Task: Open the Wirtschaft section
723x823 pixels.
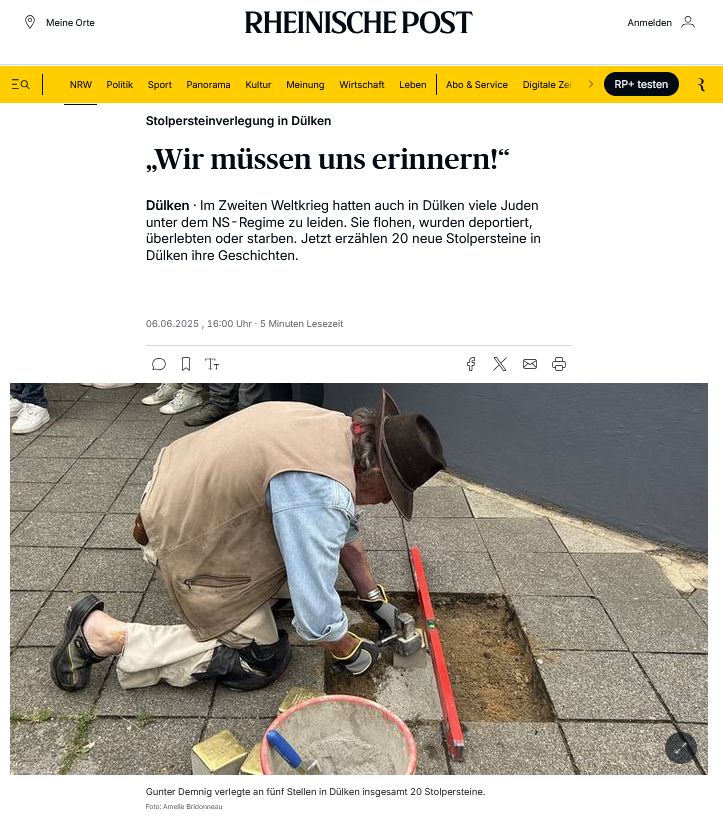Action: (x=362, y=85)
